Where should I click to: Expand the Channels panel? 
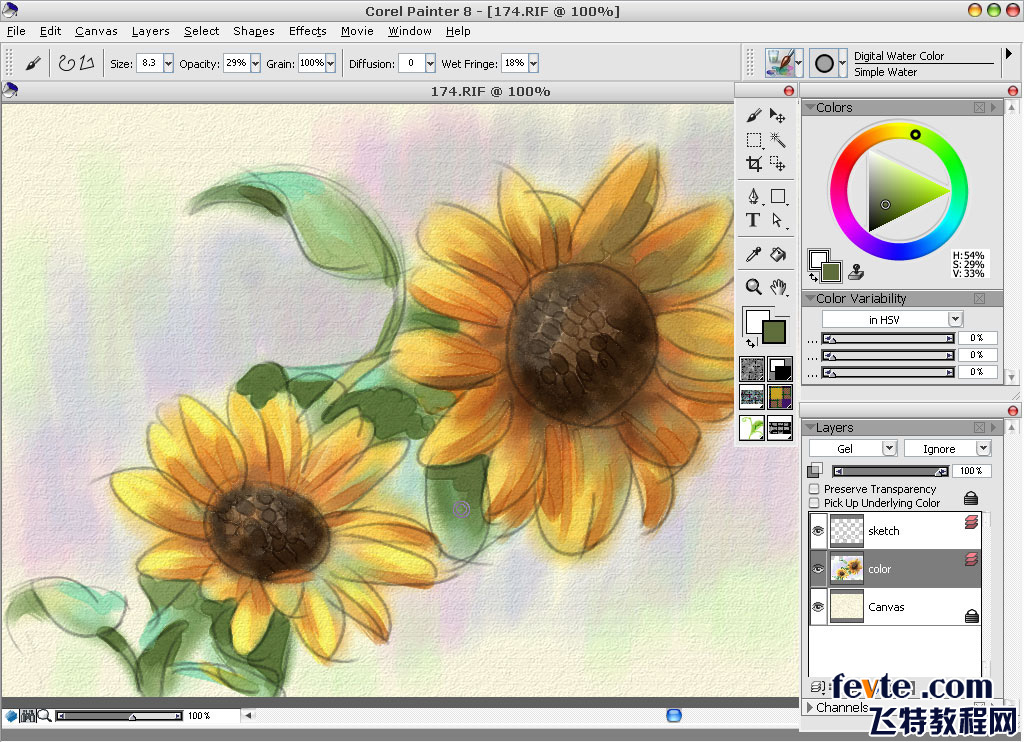click(811, 708)
